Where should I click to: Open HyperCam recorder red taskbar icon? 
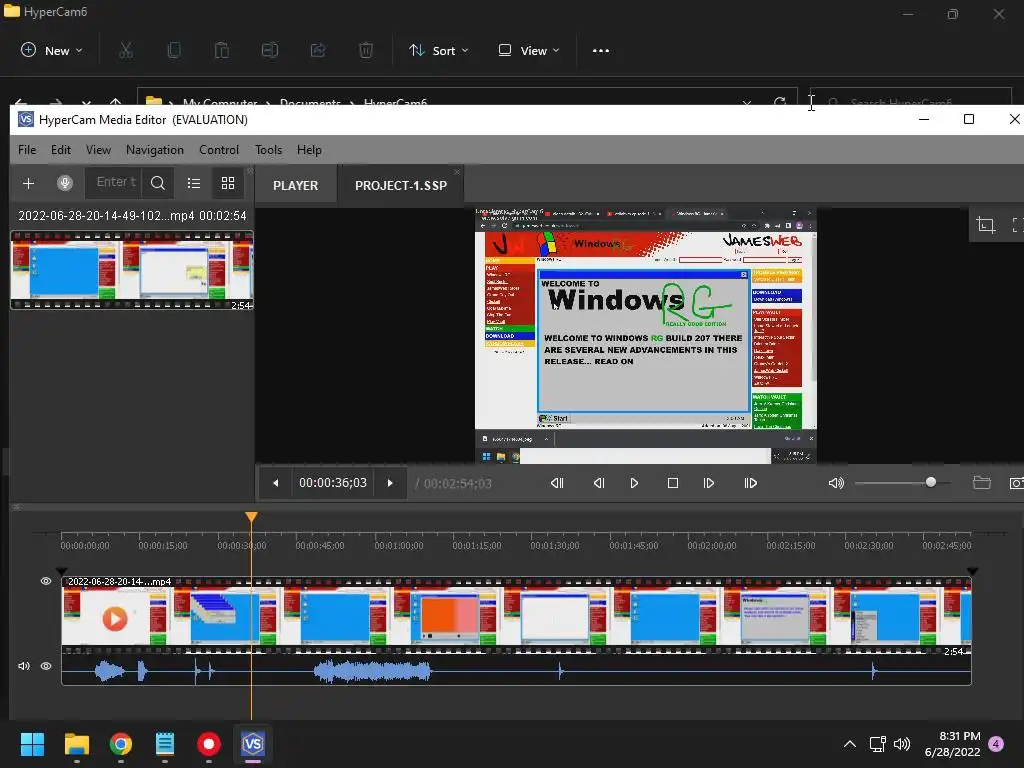click(x=209, y=744)
